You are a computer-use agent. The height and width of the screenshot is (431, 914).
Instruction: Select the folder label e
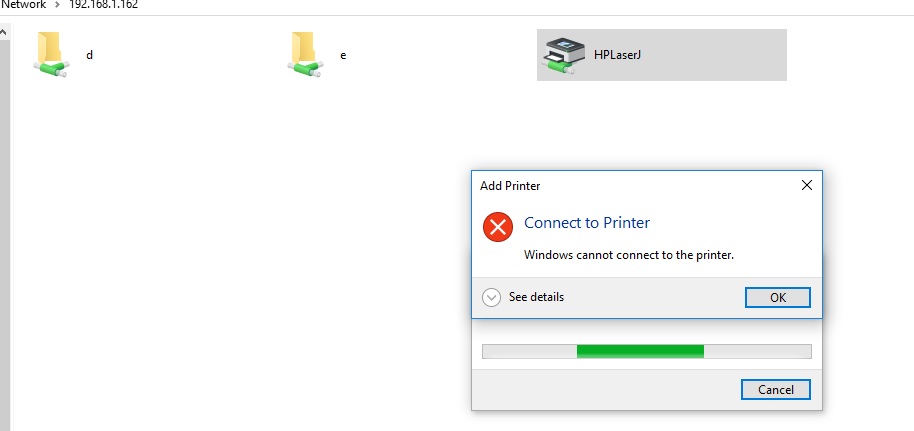tap(343, 55)
